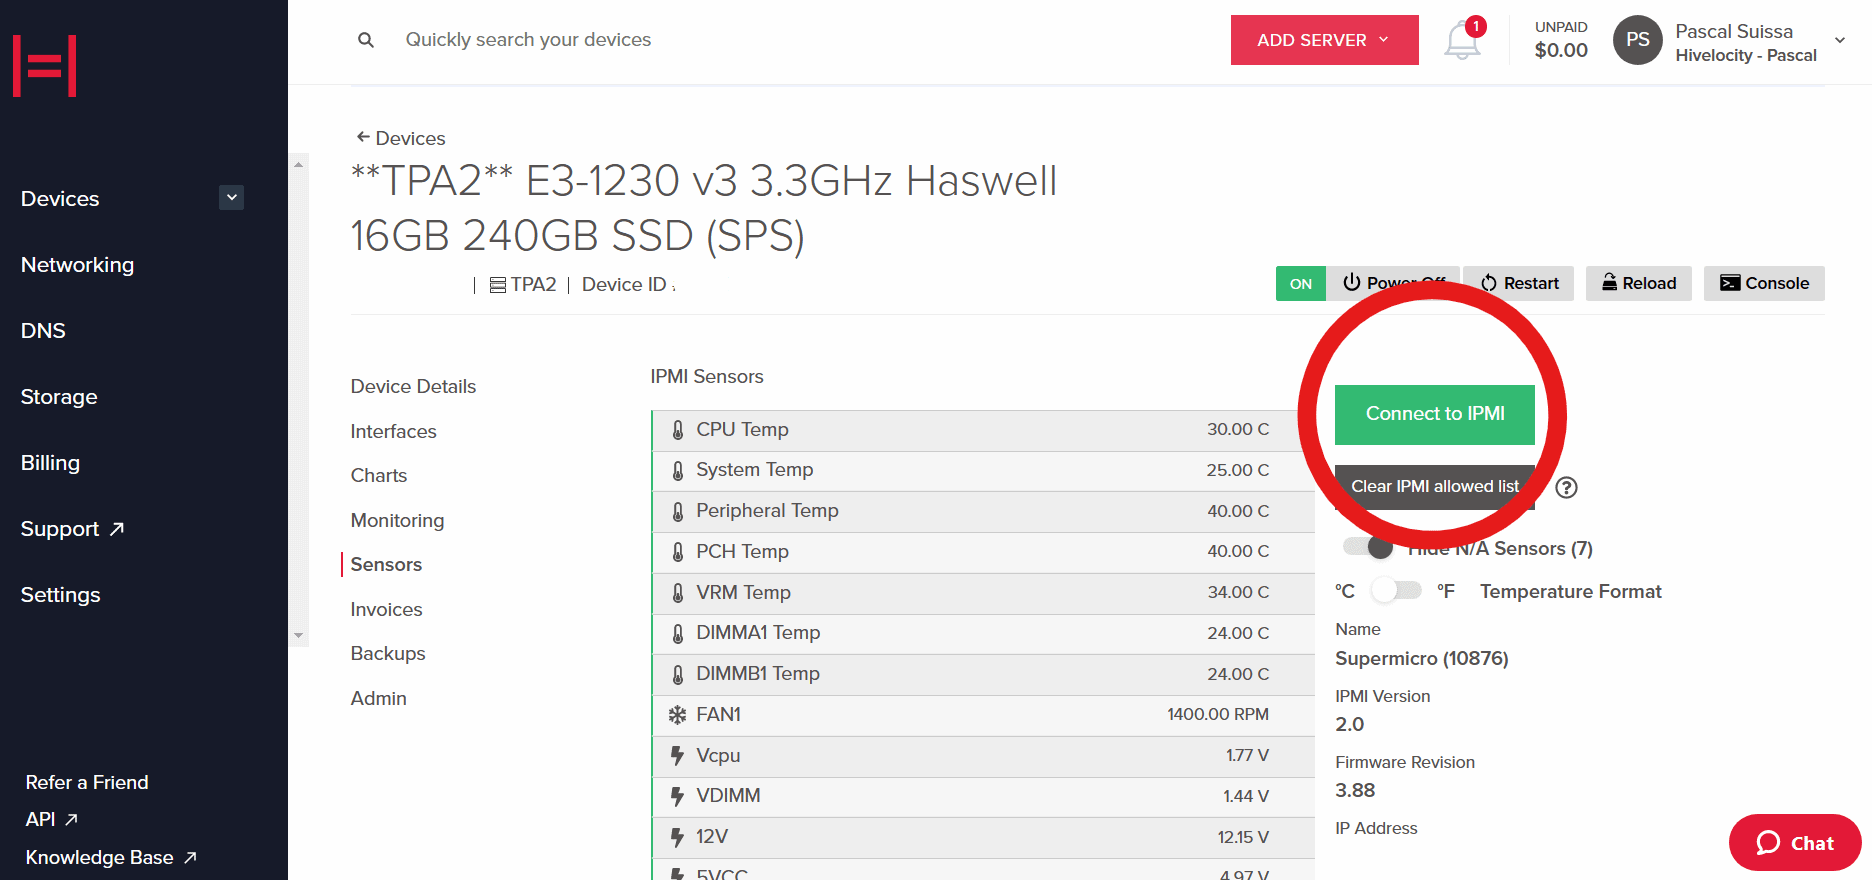Open the Knowledge Base link
The height and width of the screenshot is (880, 1872).
point(111,858)
